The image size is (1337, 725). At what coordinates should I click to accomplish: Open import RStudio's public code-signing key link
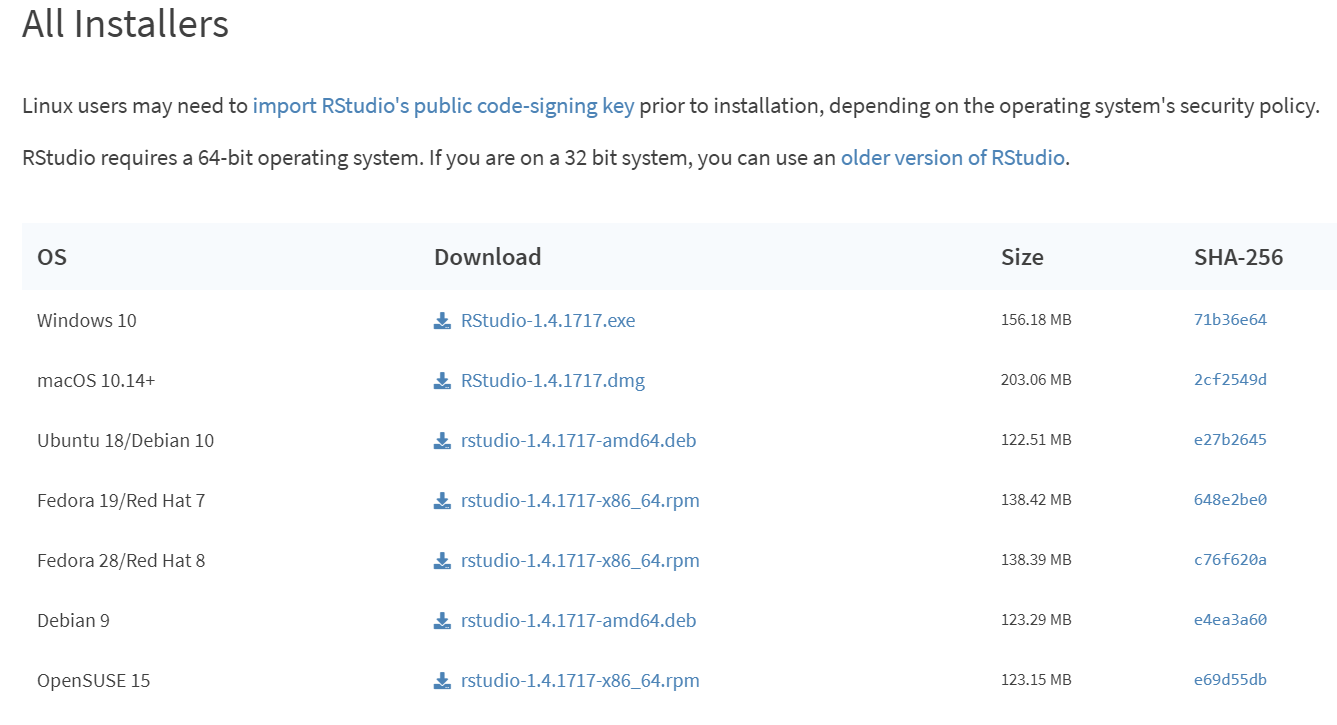[443, 106]
